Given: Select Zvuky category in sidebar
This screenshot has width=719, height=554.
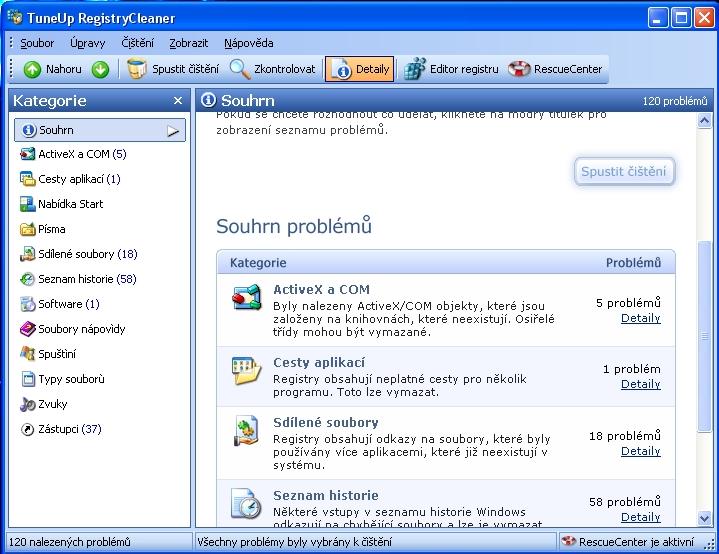Looking at the screenshot, I should click(44, 404).
